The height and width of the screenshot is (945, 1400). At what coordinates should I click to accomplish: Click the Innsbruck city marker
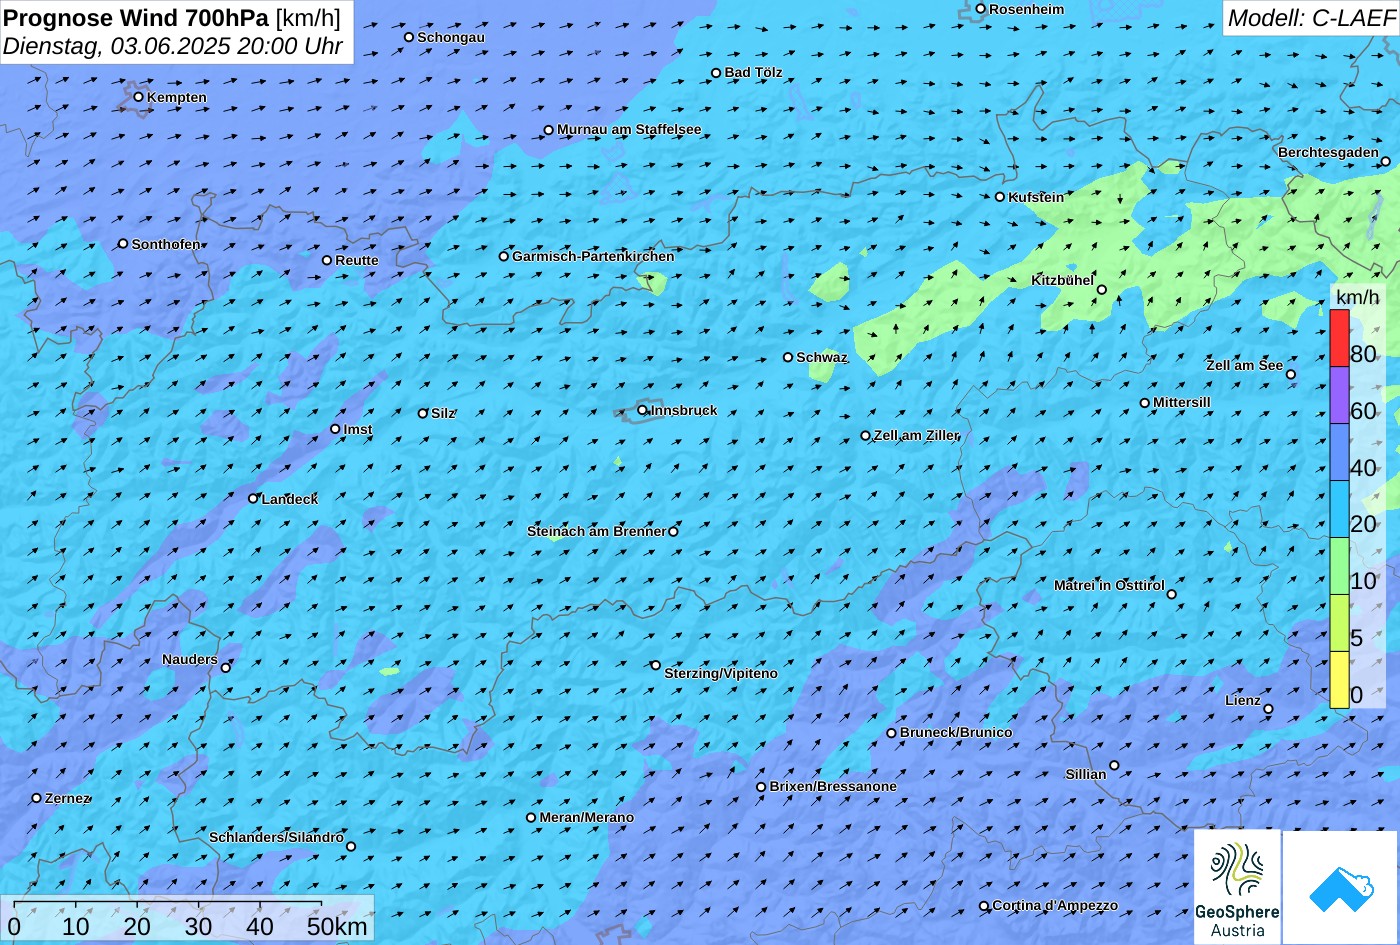coord(642,410)
